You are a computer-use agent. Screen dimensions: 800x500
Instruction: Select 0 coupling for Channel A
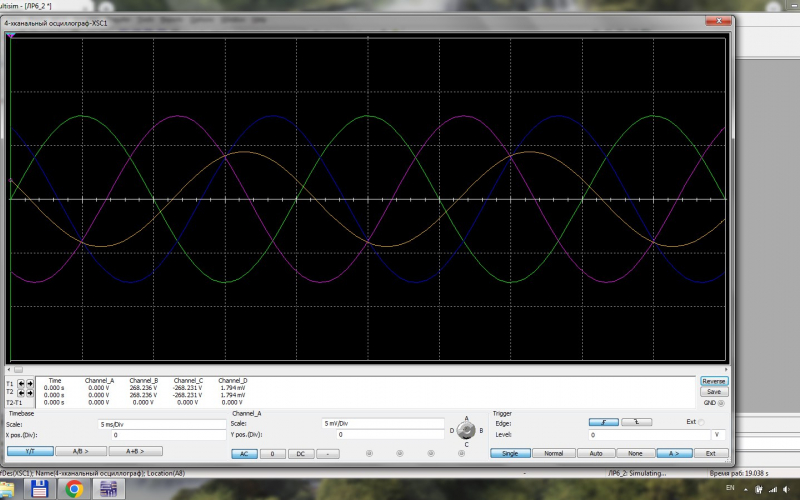(x=272, y=454)
